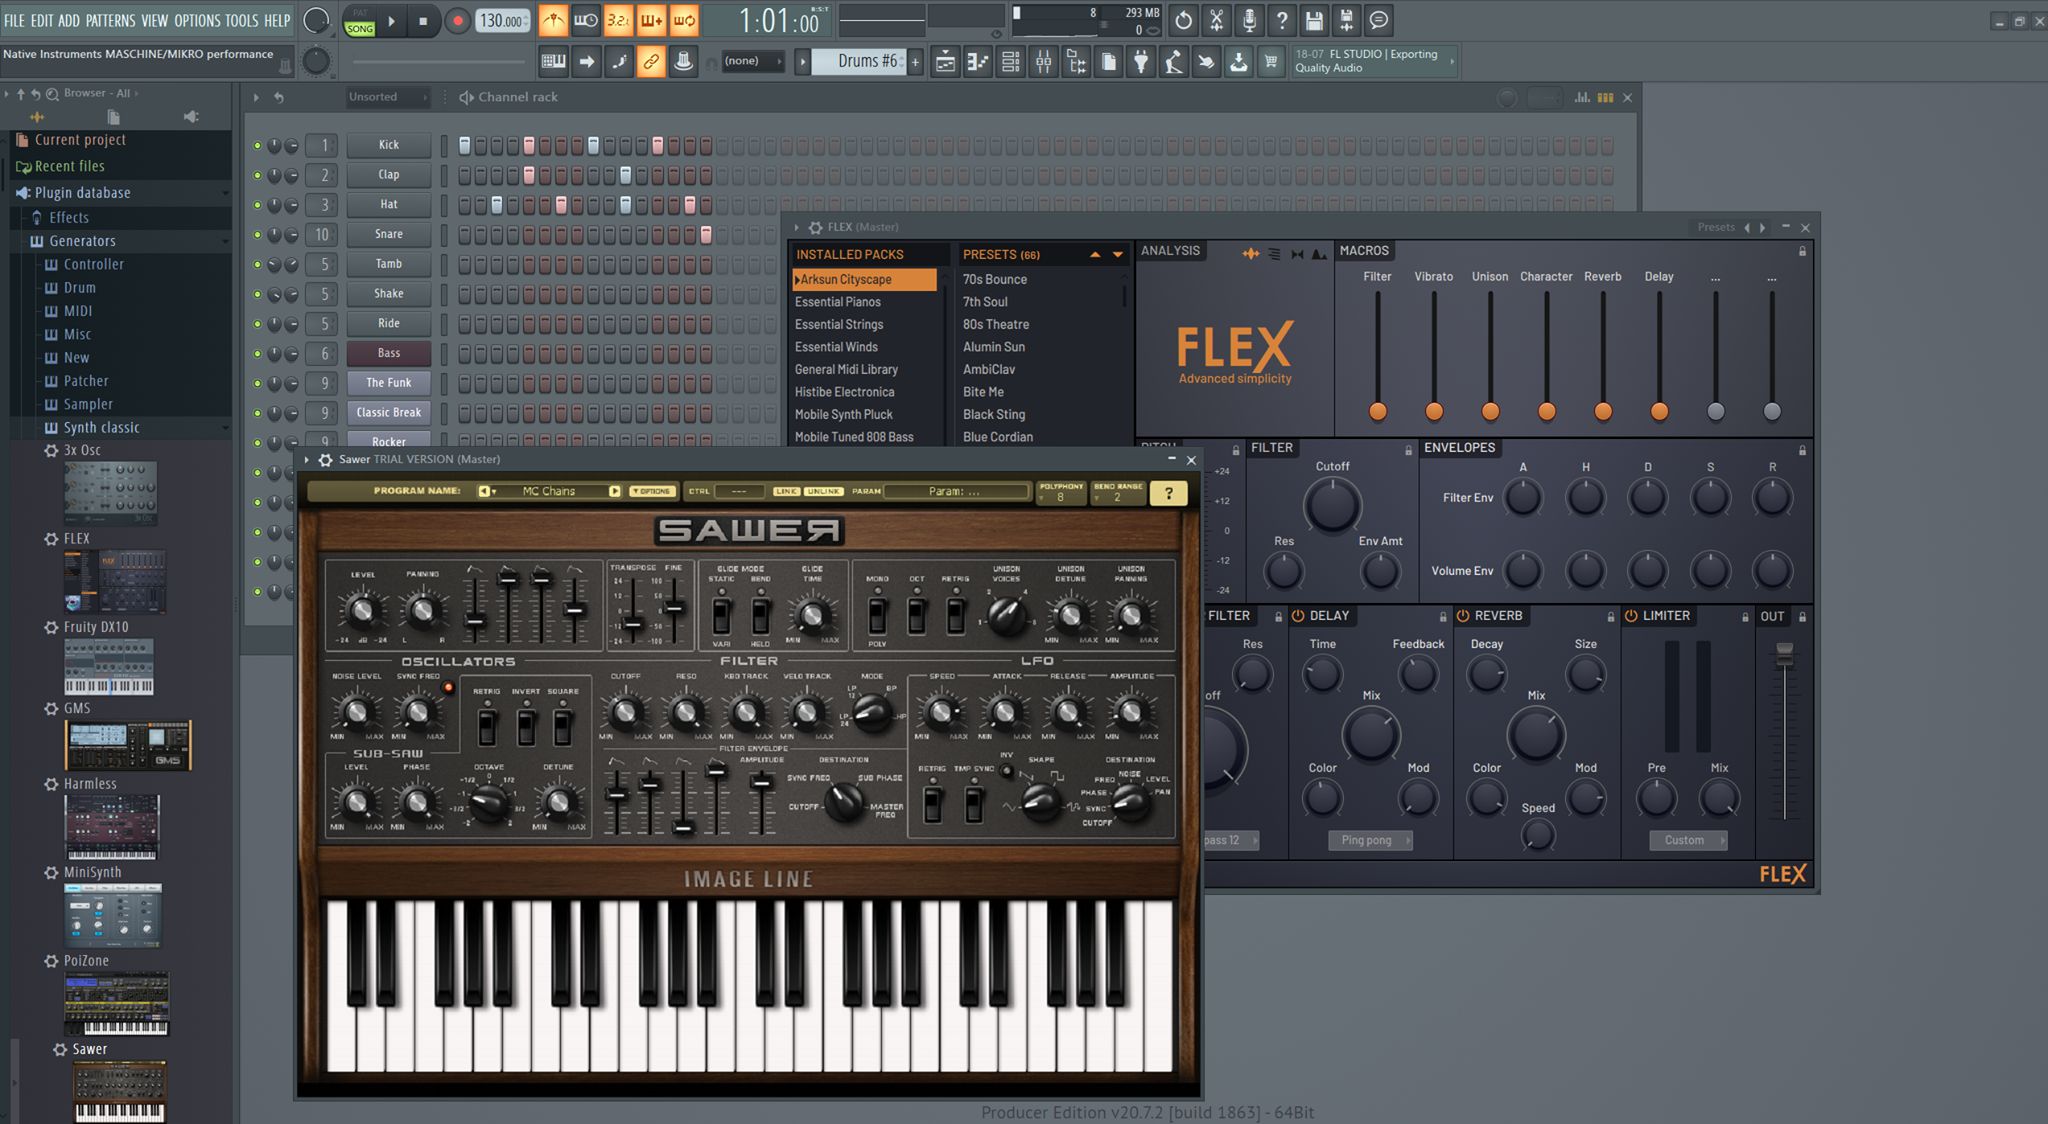Viewport: 2048px width, 1124px height.
Task: Click the undo icon in the toolbar
Action: point(1183,20)
